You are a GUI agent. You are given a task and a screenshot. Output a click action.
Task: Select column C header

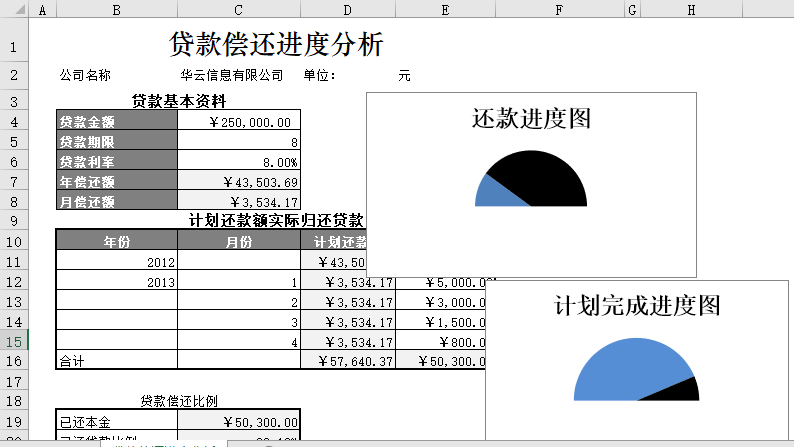238,10
